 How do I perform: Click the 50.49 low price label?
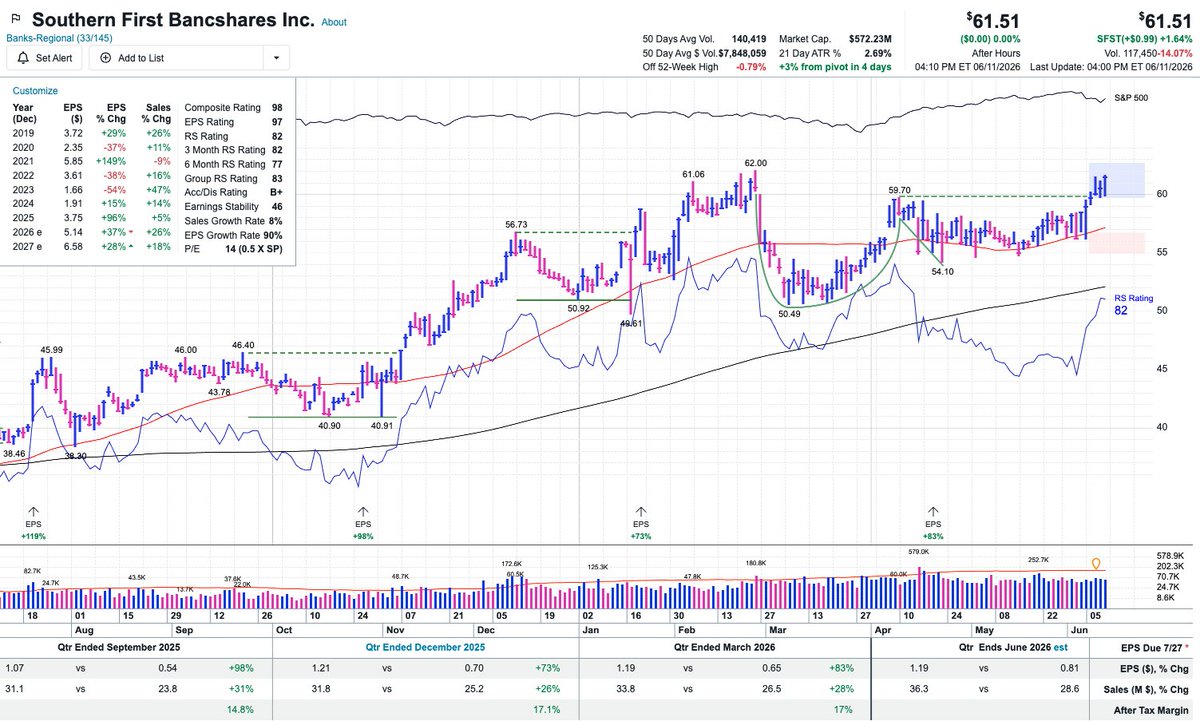tap(791, 314)
